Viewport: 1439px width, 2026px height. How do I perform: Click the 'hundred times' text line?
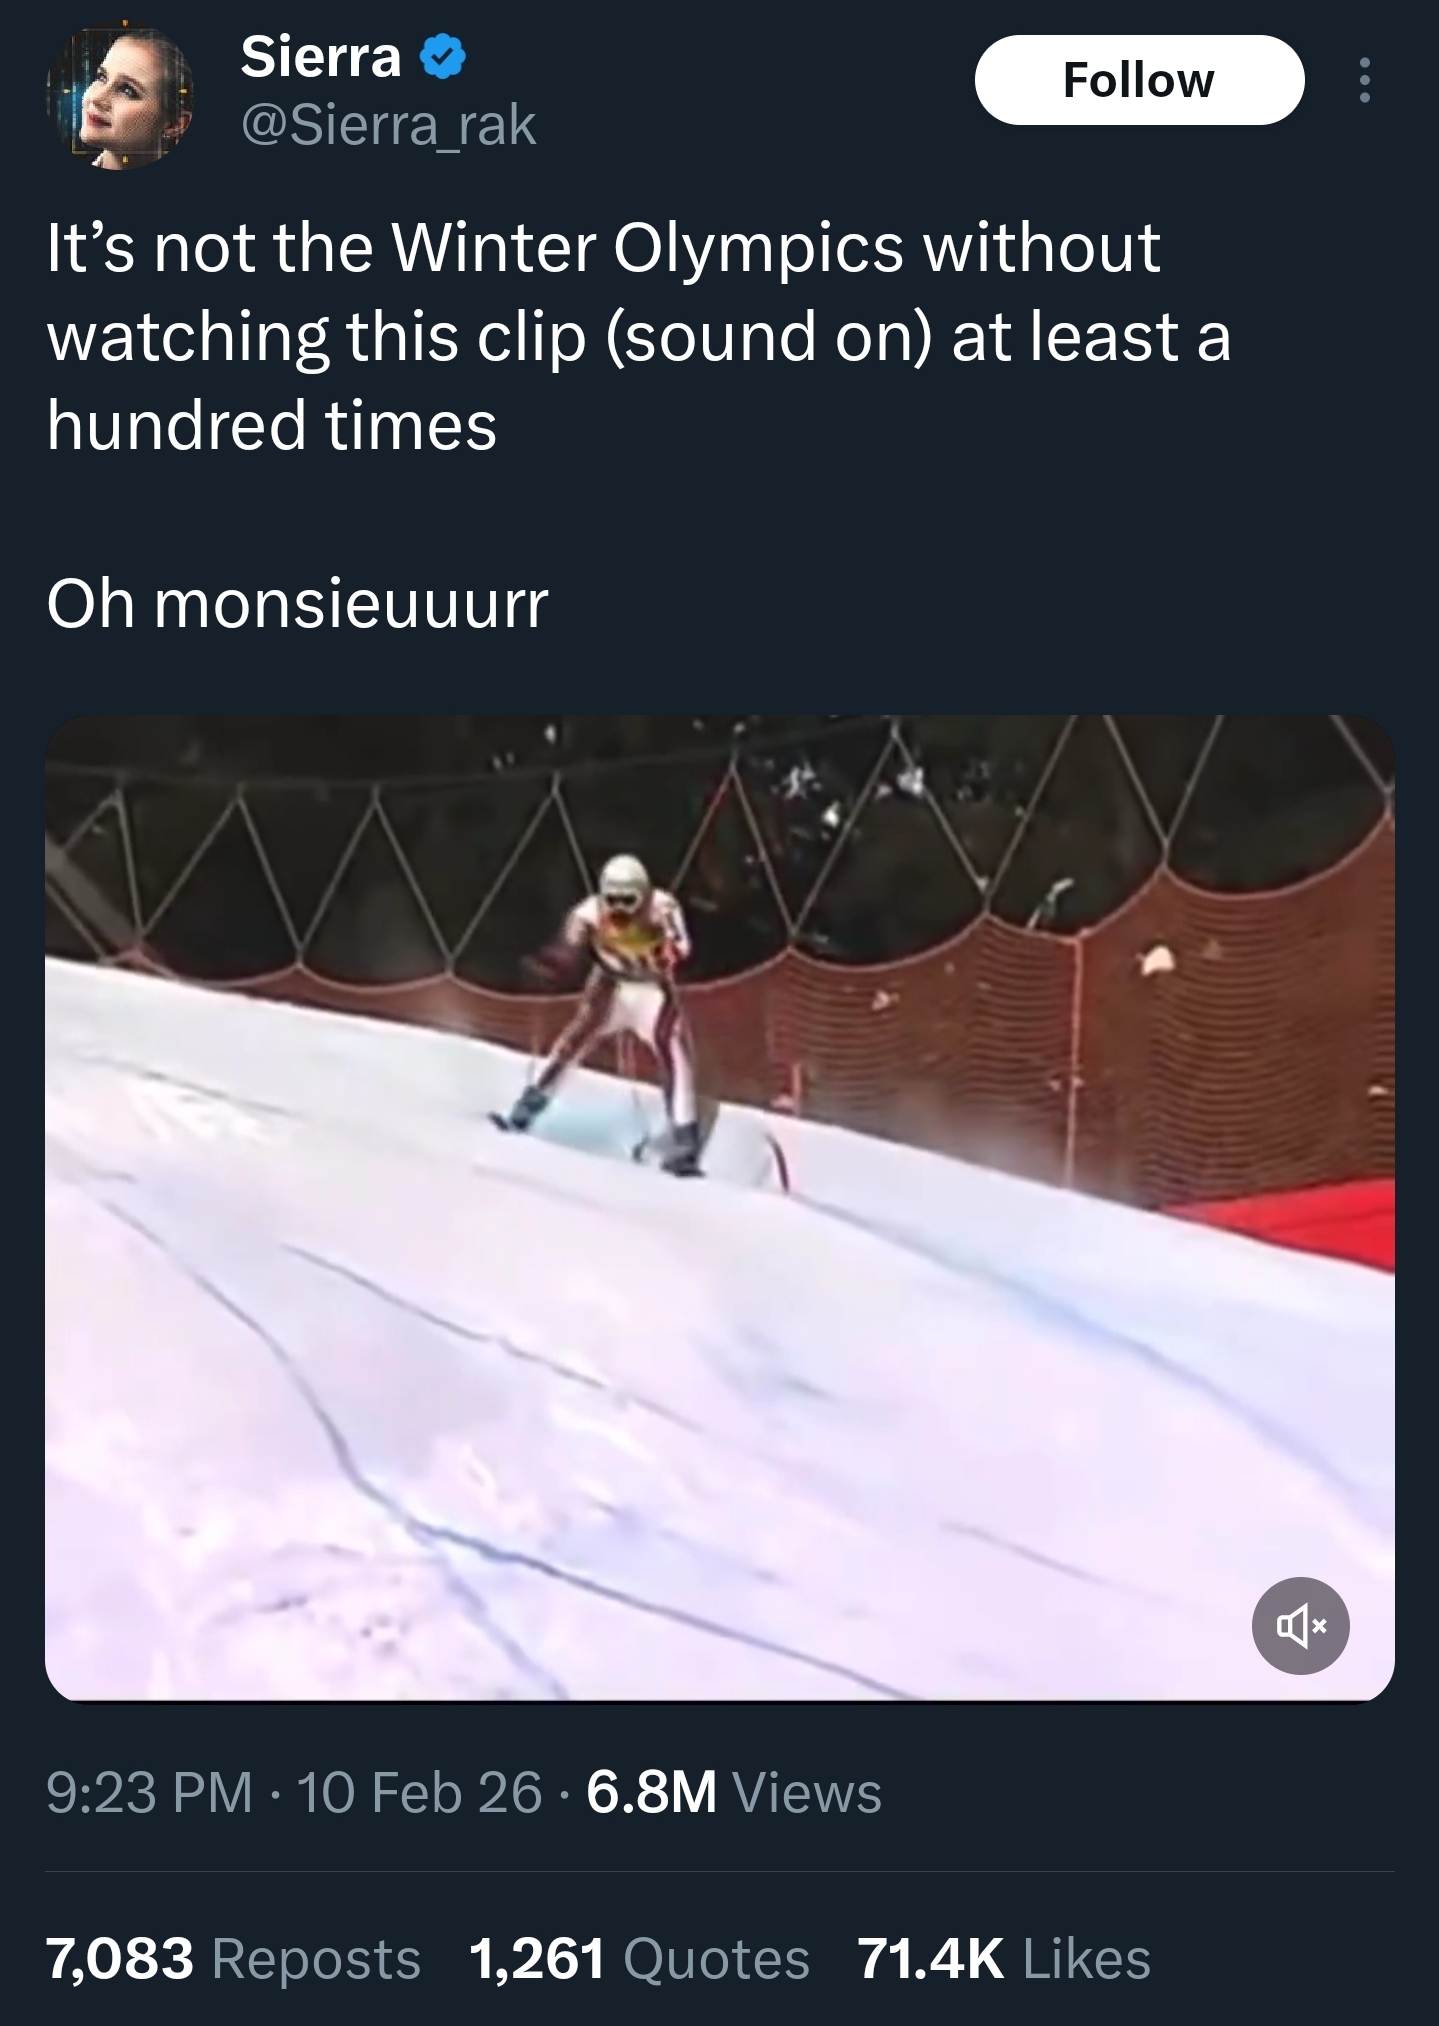[271, 424]
